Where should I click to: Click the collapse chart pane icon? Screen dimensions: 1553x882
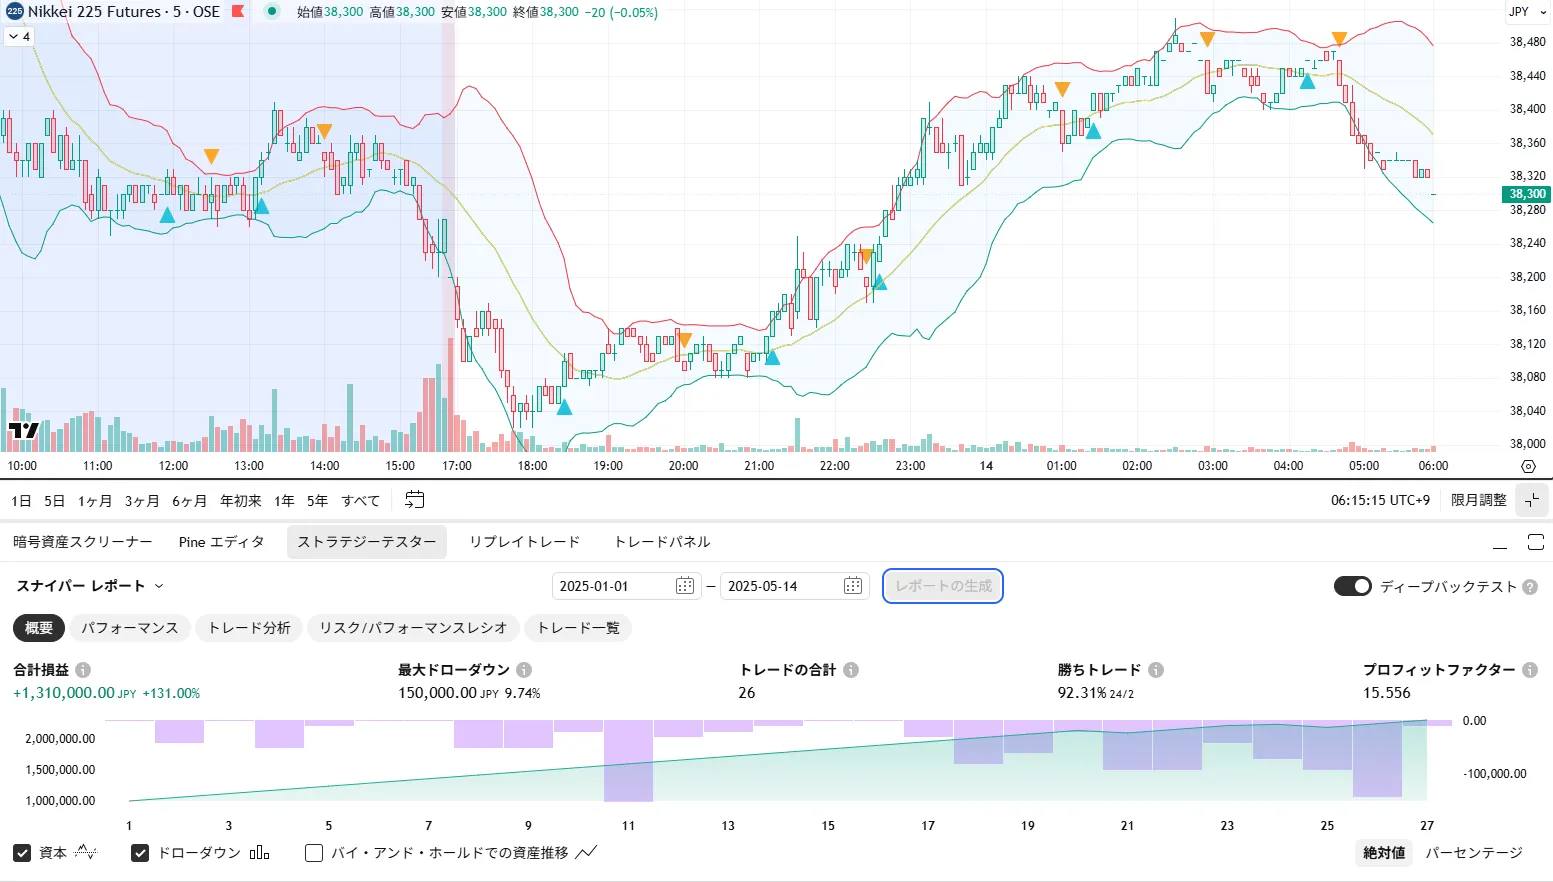tap(1532, 500)
